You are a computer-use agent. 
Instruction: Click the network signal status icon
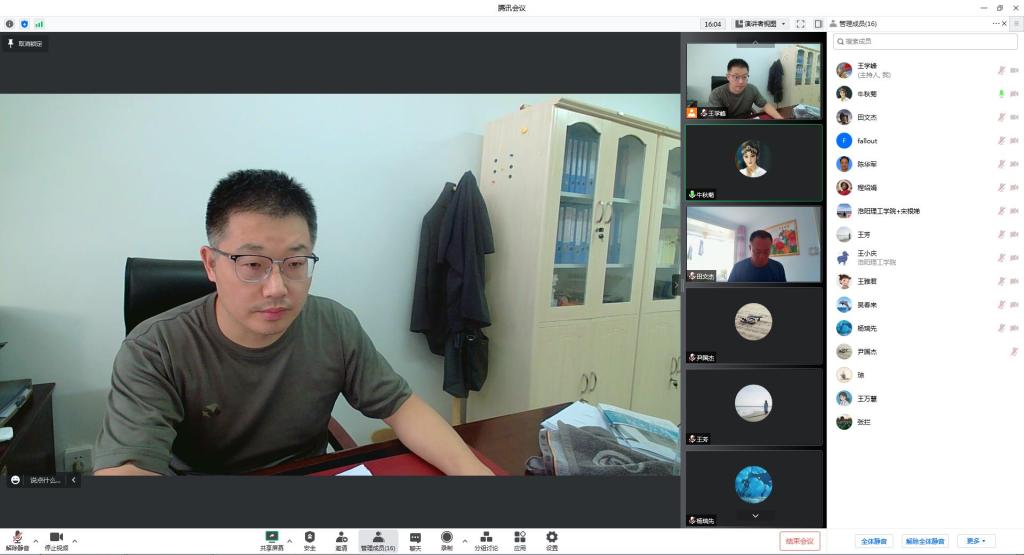[39, 24]
